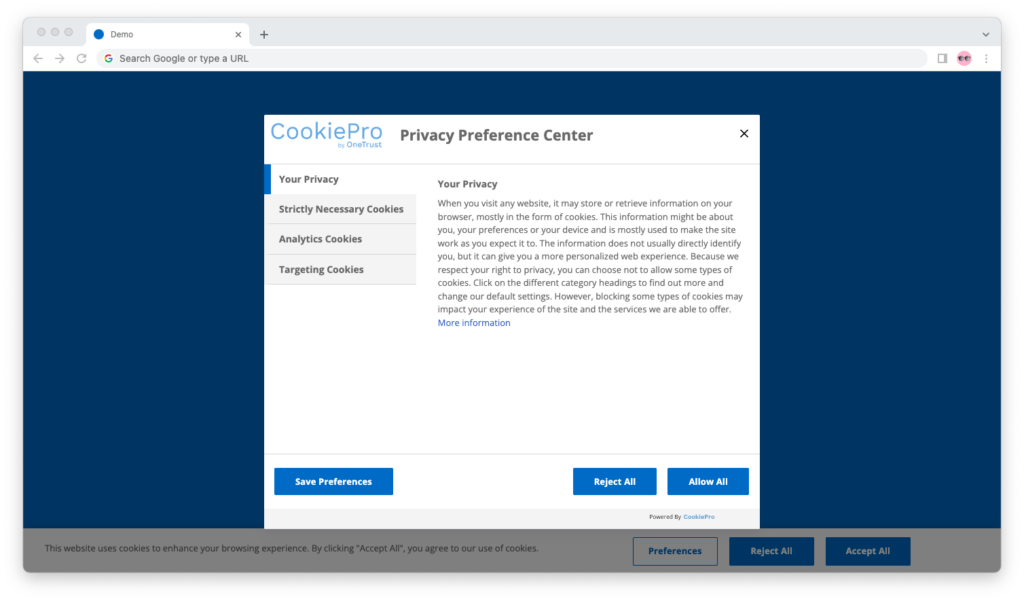Open the browser three-dot menu
The height and width of the screenshot is (601, 1024).
tap(986, 58)
